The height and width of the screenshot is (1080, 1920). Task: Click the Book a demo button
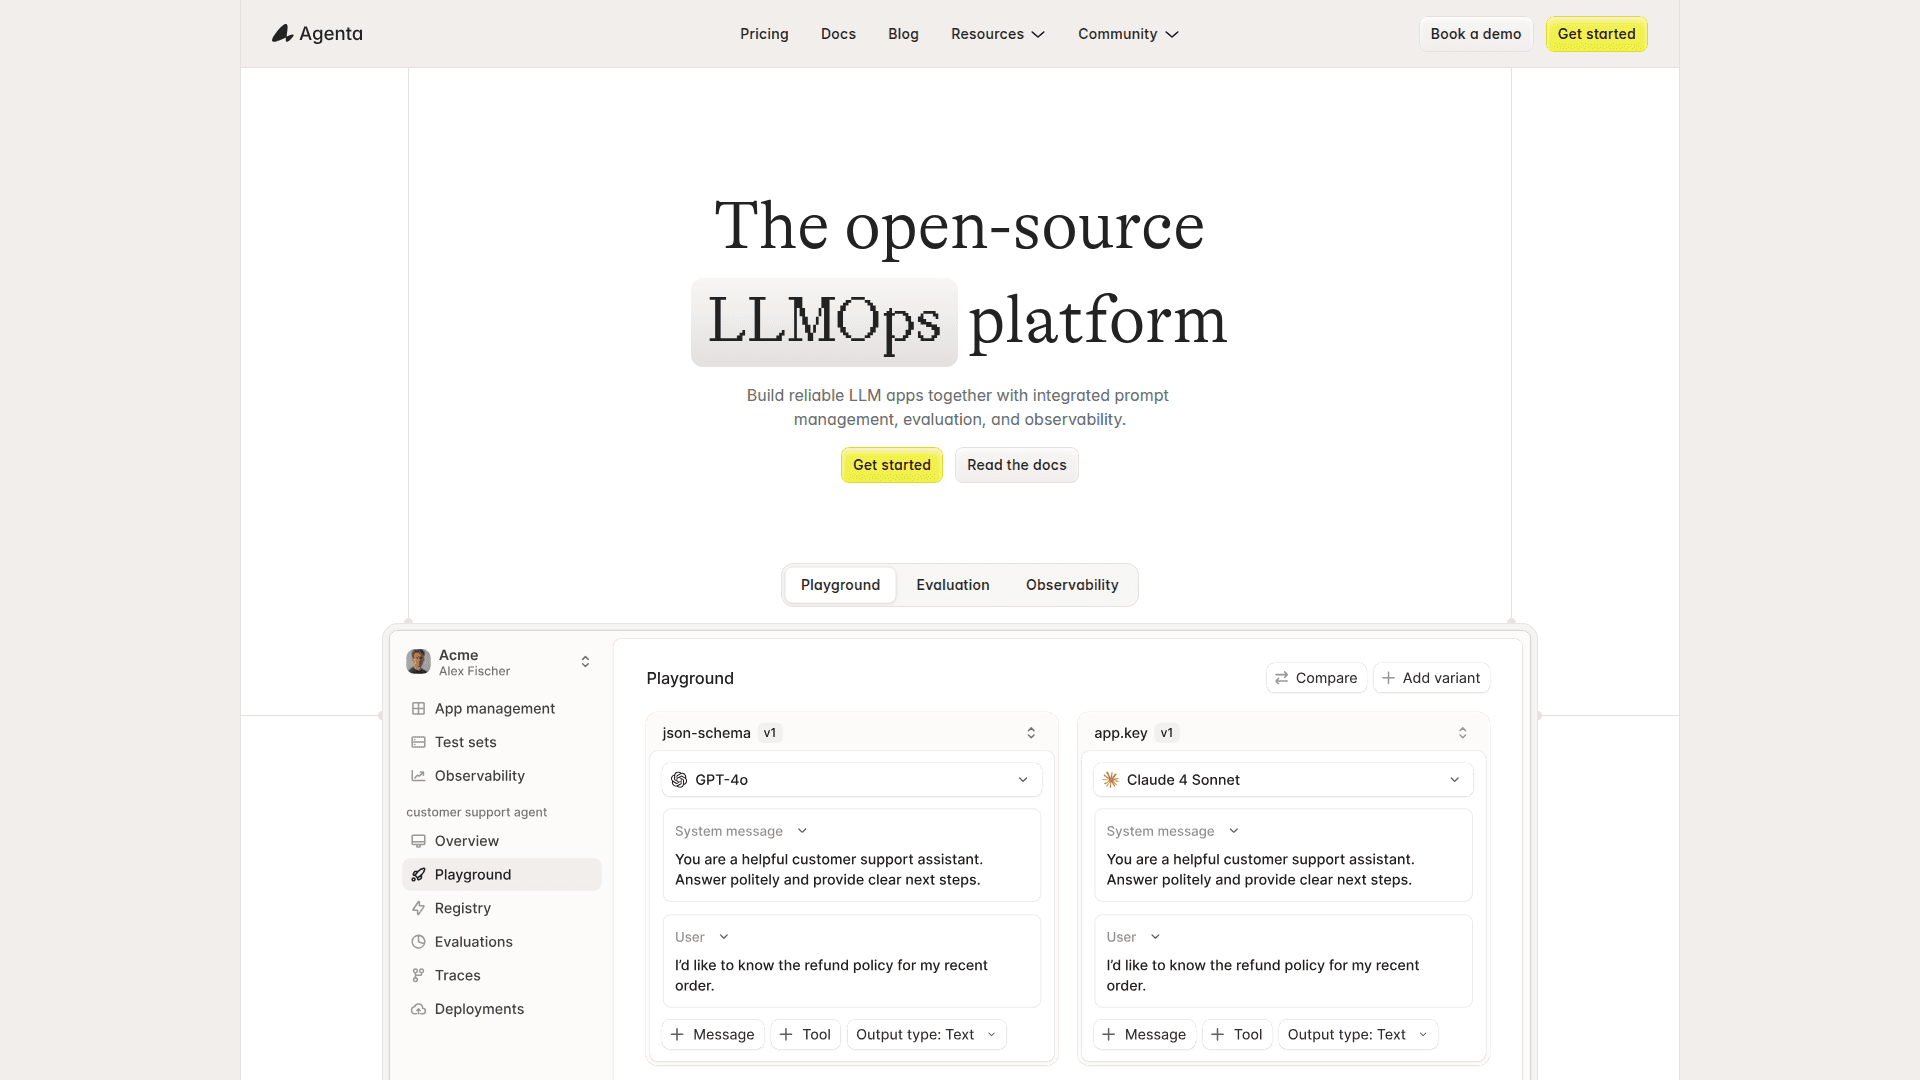pos(1475,34)
